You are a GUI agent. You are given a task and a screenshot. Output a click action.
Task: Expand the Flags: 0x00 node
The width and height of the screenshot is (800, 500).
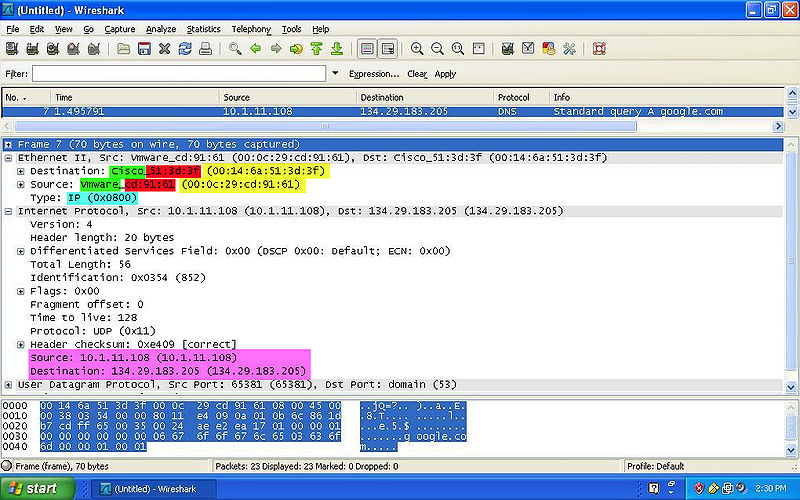tap(20, 291)
